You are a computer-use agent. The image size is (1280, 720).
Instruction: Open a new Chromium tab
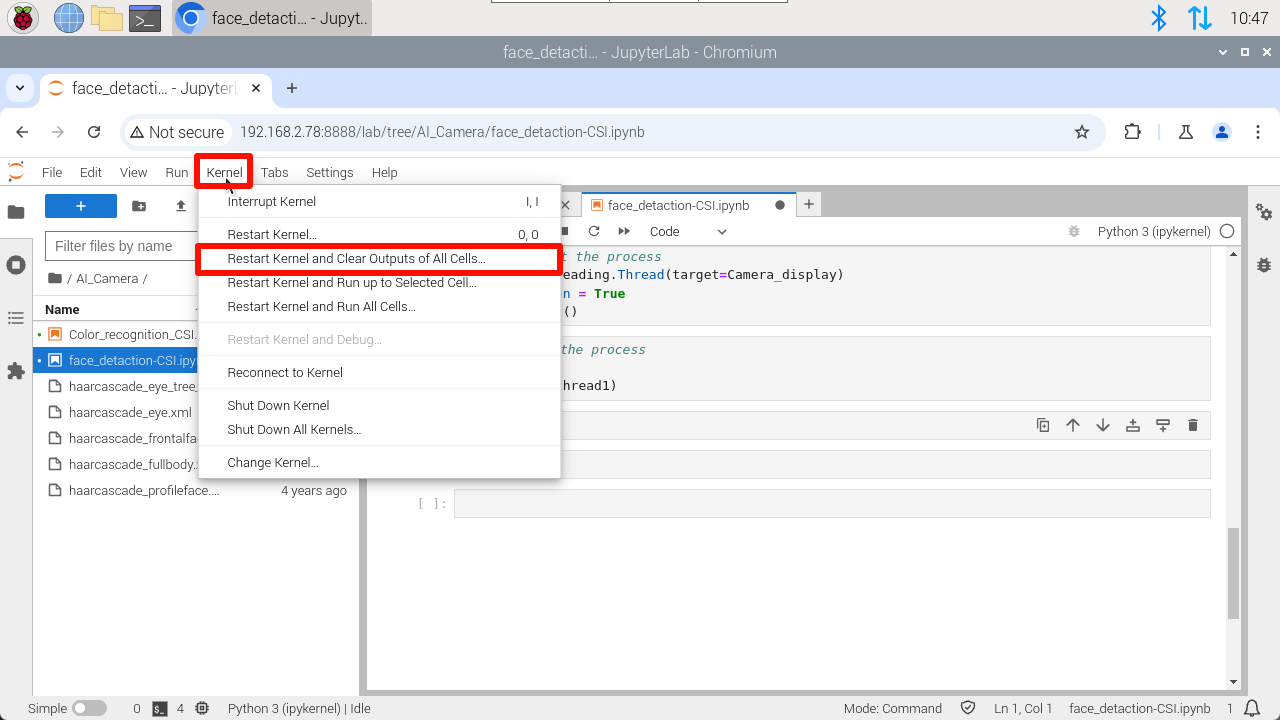[292, 88]
